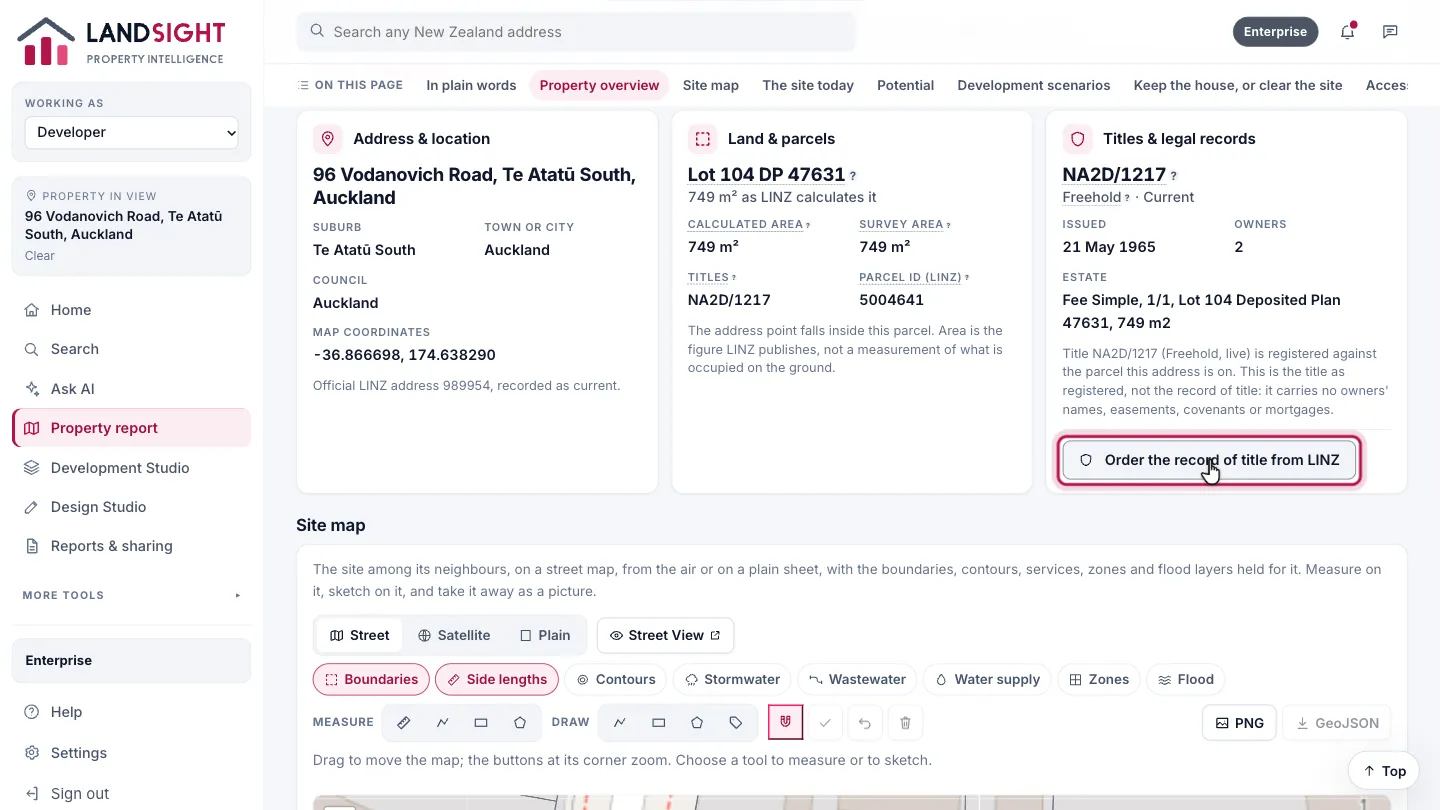Screen dimensions: 1440x810
Task: Toggle the Side lengths layer
Action: click(x=497, y=680)
